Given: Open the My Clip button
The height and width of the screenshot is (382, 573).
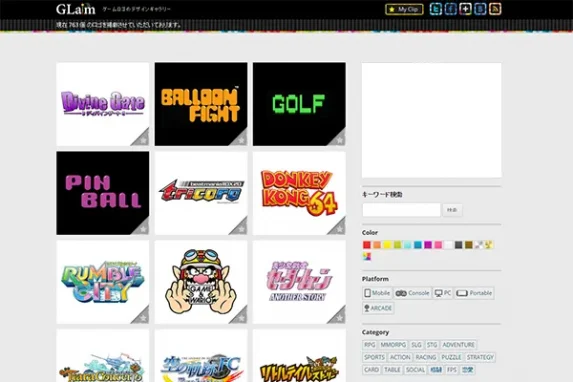Looking at the screenshot, I should click(x=404, y=9).
